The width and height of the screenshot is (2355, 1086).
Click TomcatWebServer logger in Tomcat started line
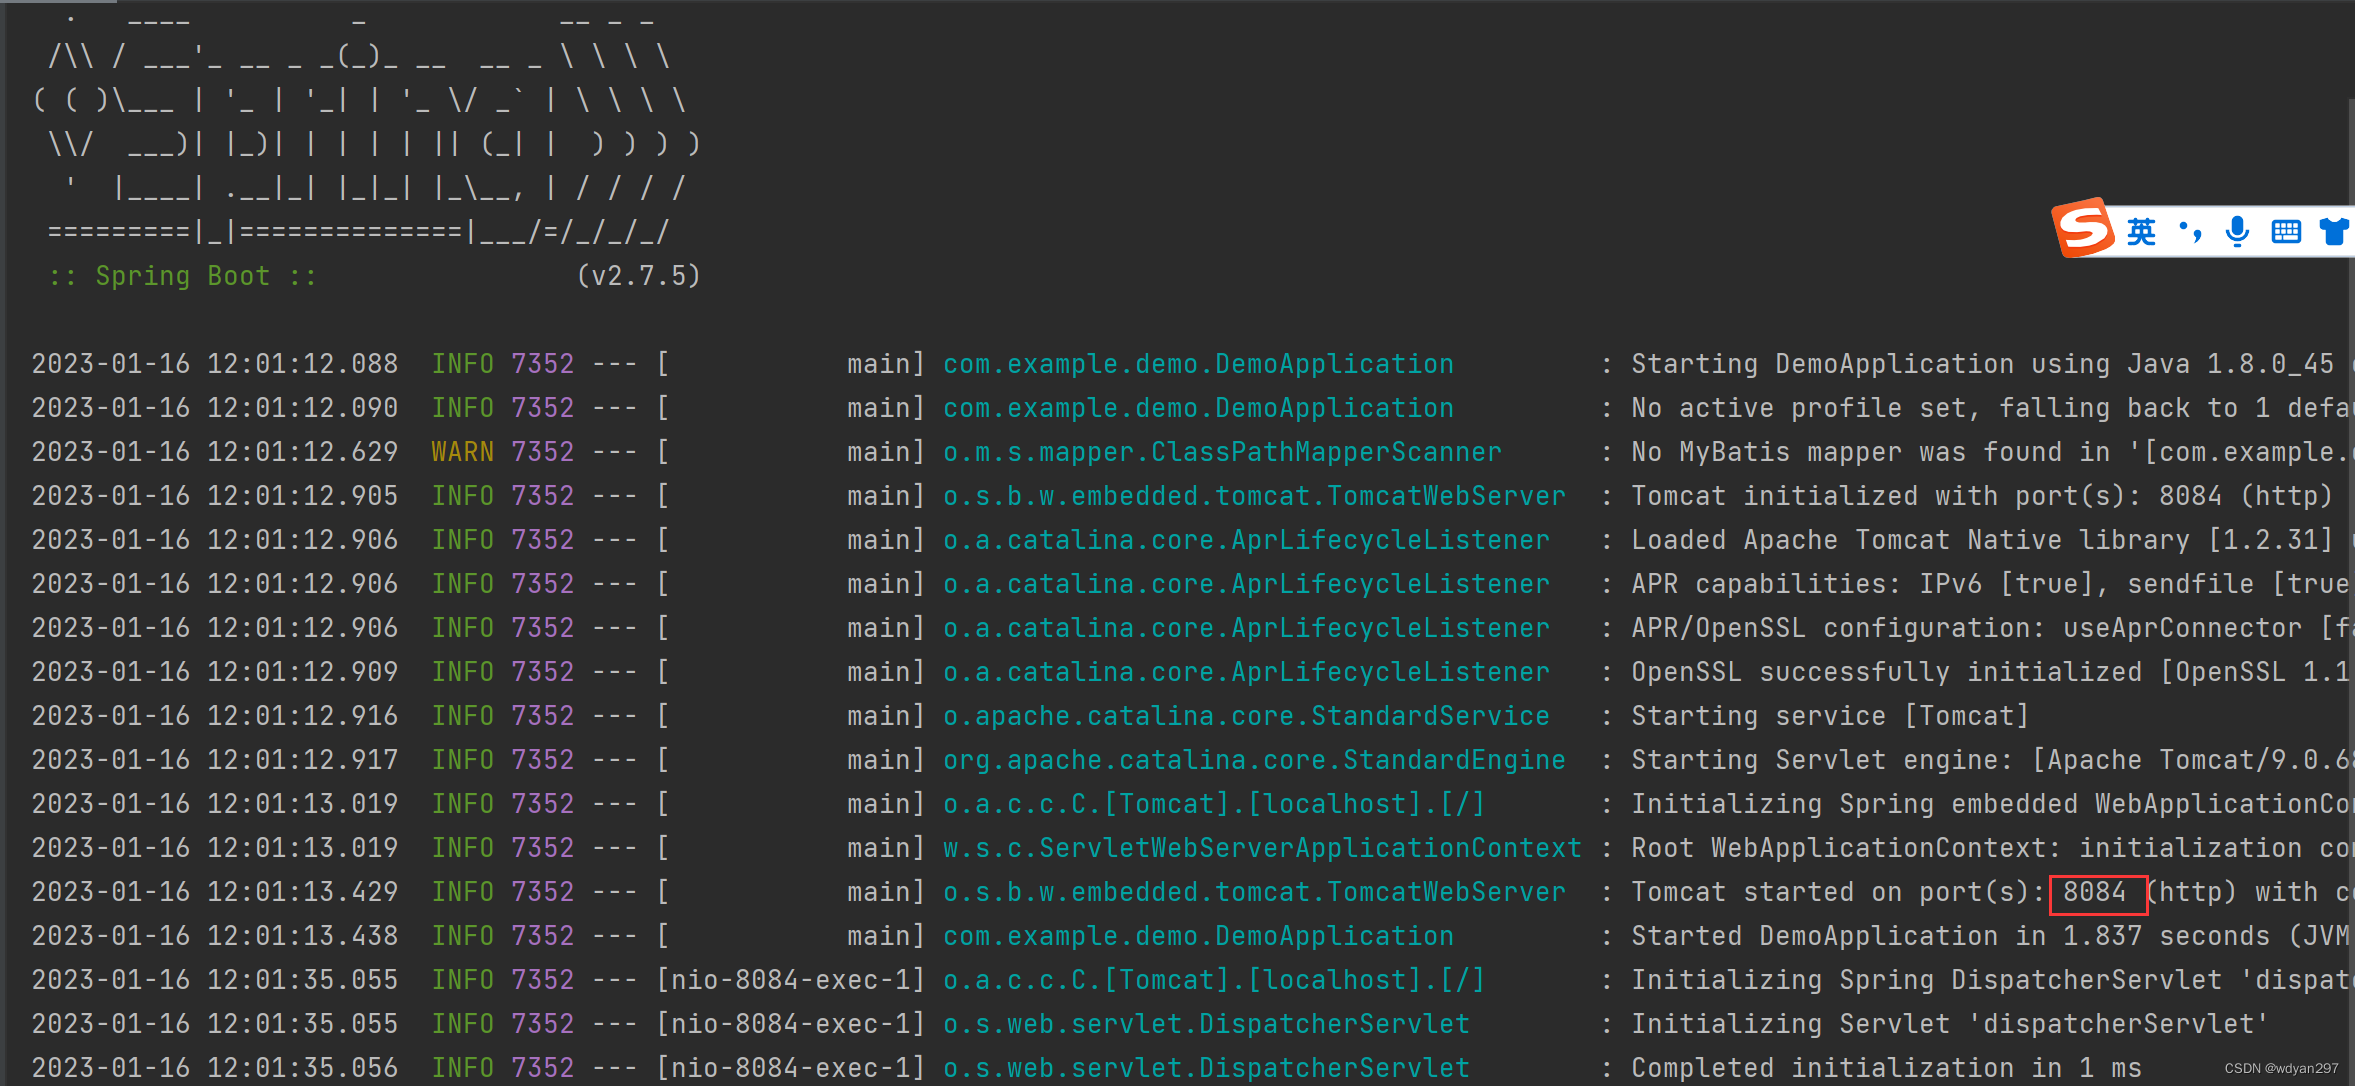[x=1254, y=892]
